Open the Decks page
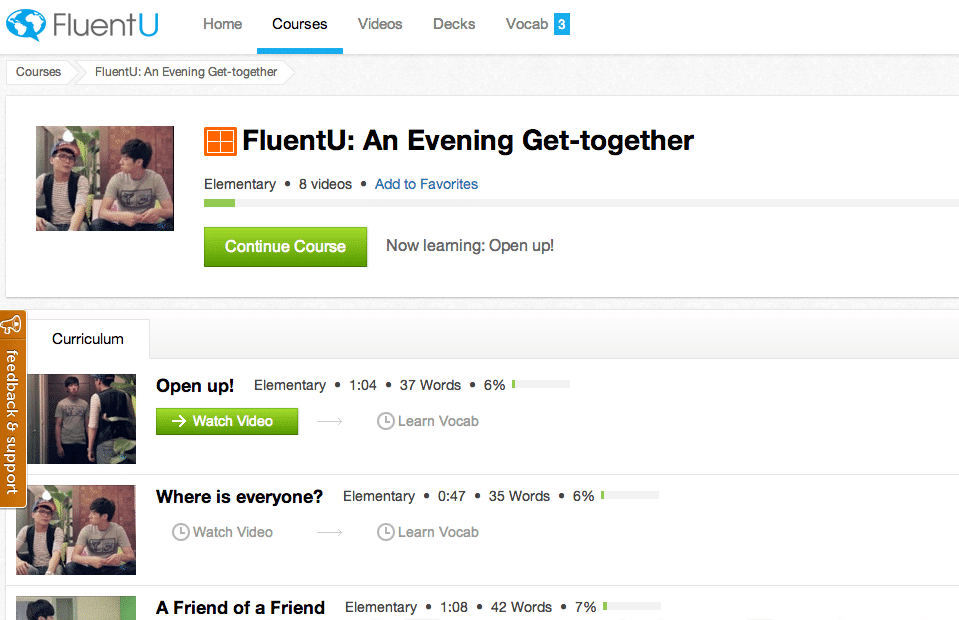 pyautogui.click(x=454, y=24)
